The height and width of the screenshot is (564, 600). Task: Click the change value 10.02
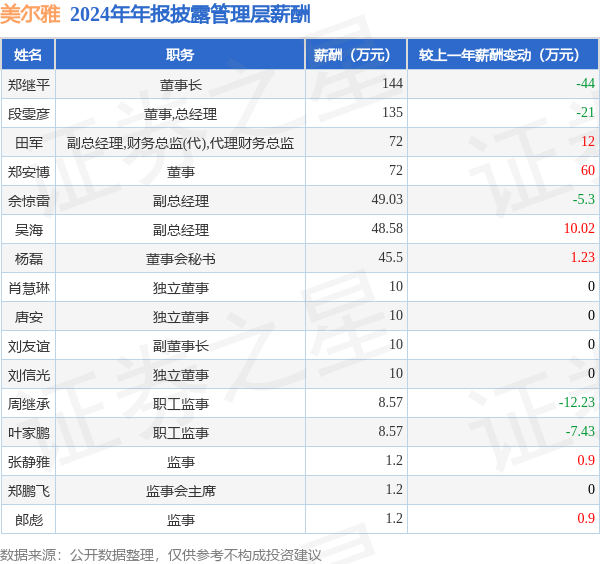point(579,229)
